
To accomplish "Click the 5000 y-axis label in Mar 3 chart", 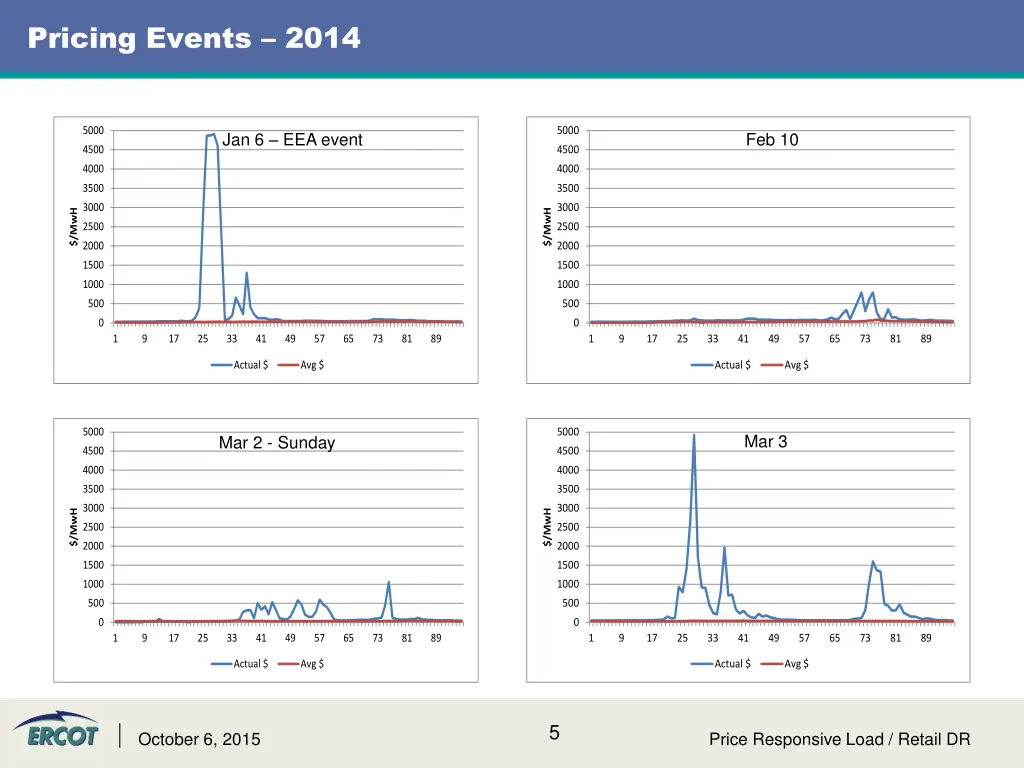I will [569, 432].
